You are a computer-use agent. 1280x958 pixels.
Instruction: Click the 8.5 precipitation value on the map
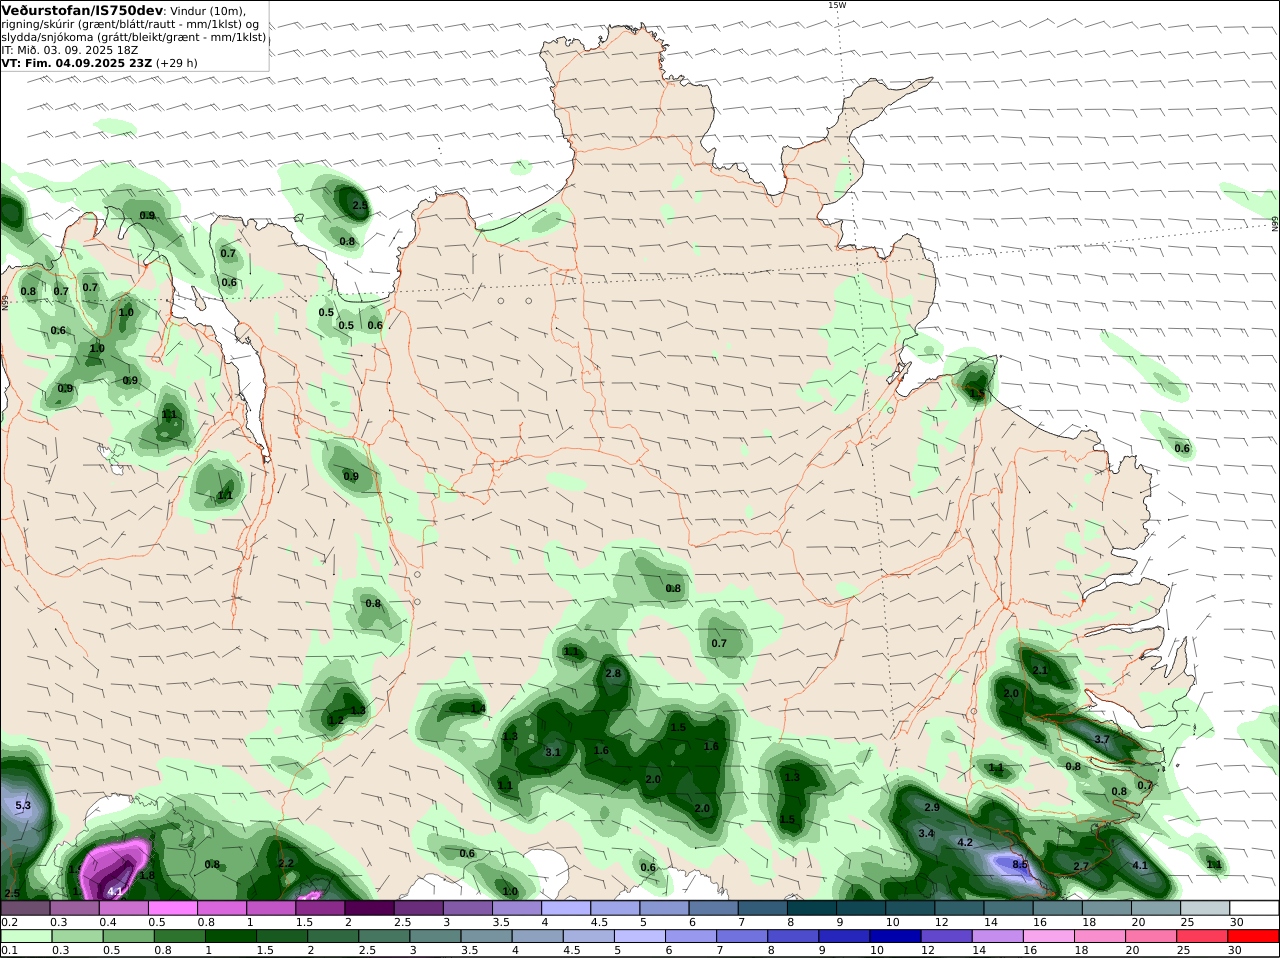click(1020, 865)
